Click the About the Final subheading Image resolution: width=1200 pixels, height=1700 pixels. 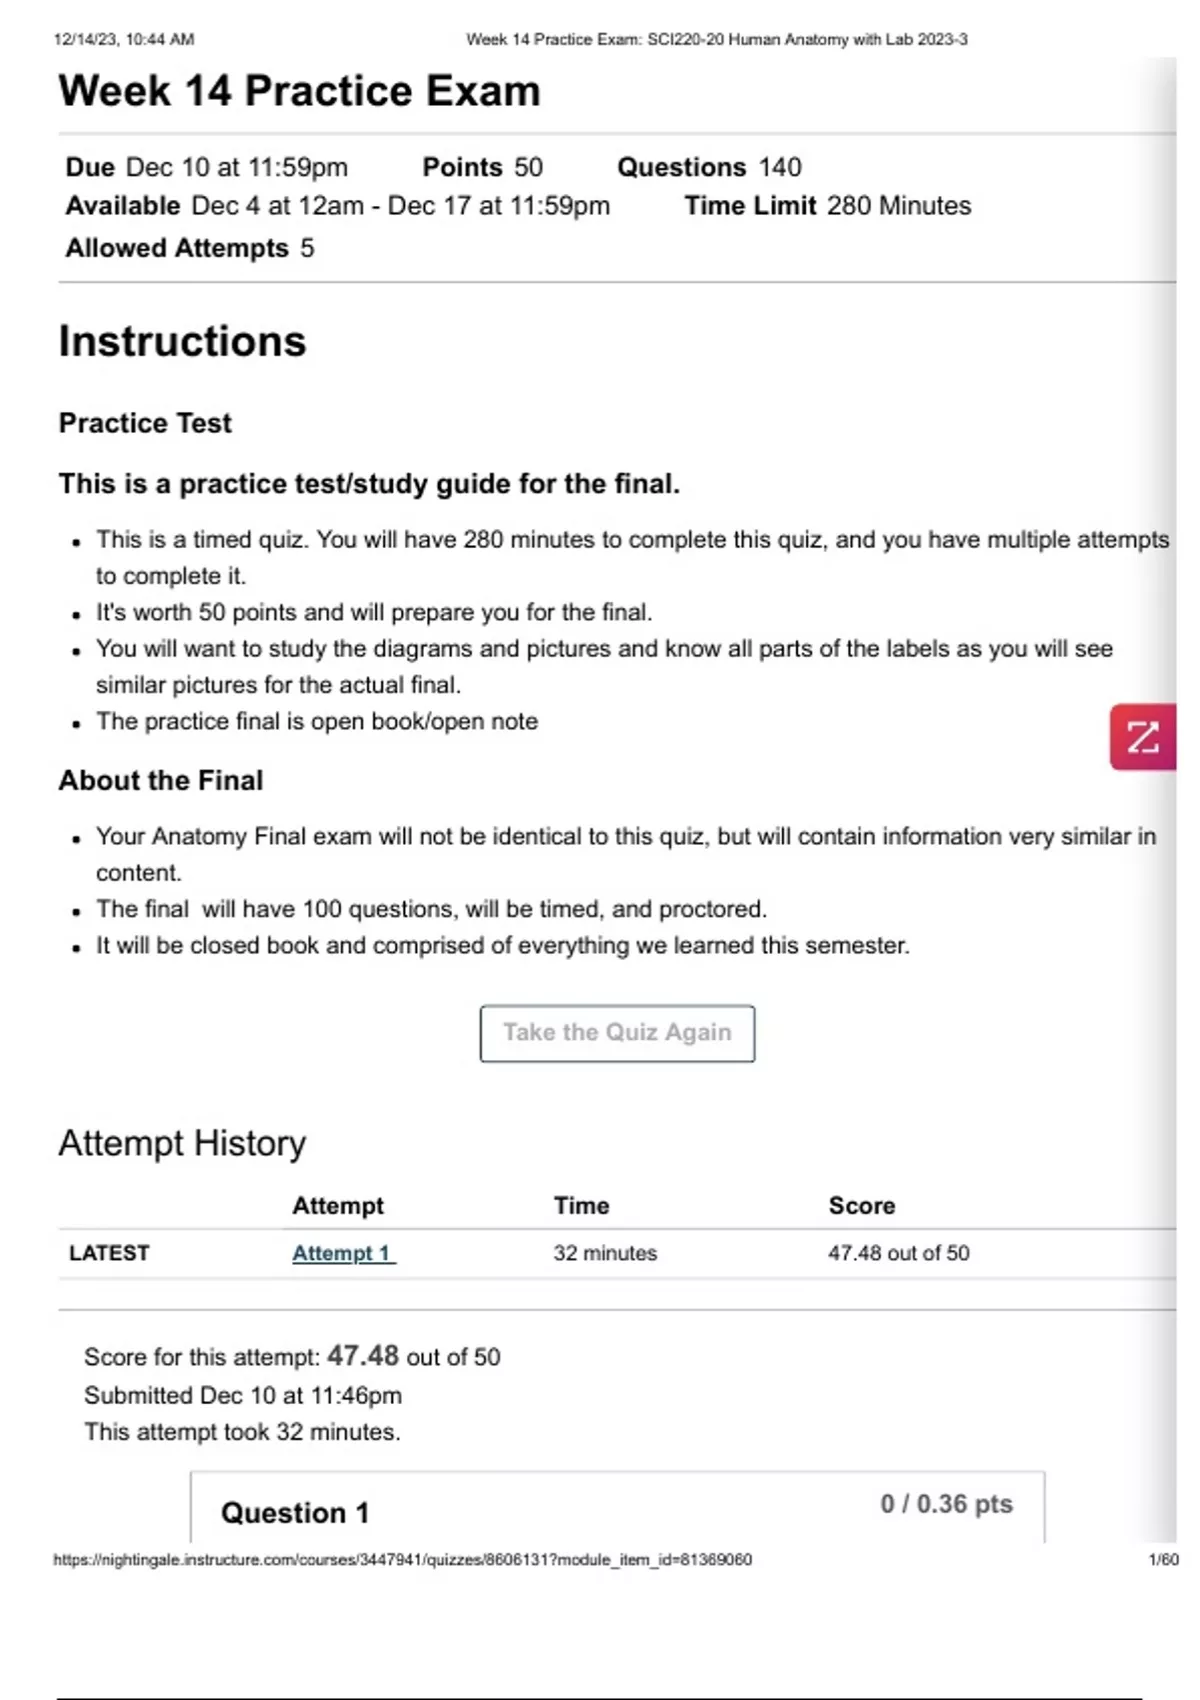[x=161, y=780]
